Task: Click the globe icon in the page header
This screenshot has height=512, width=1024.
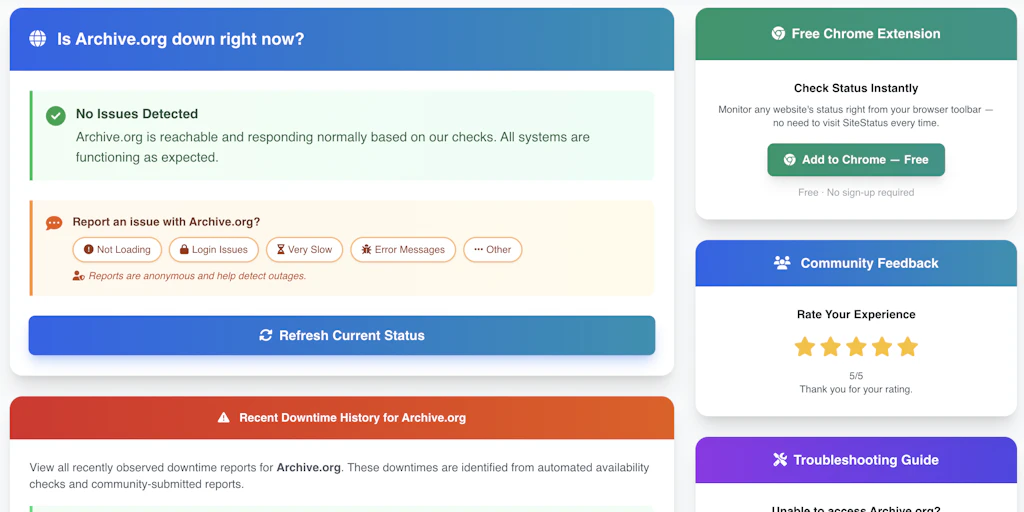Action: (x=38, y=39)
